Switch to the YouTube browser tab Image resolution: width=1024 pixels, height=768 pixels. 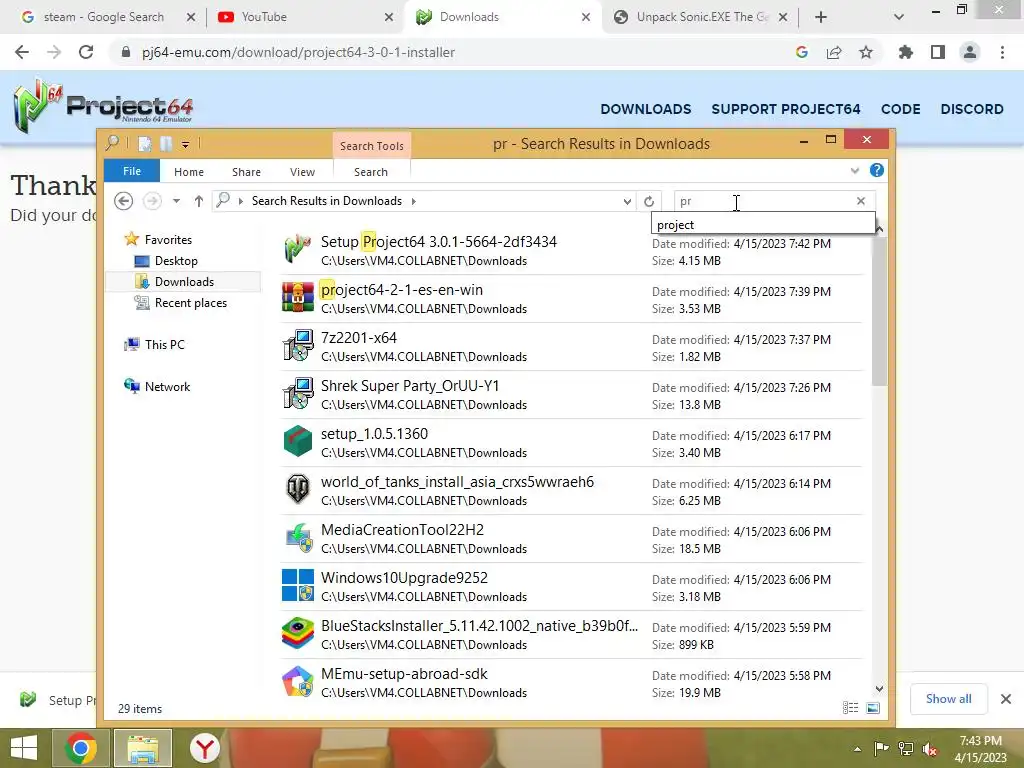pyautogui.click(x=305, y=17)
